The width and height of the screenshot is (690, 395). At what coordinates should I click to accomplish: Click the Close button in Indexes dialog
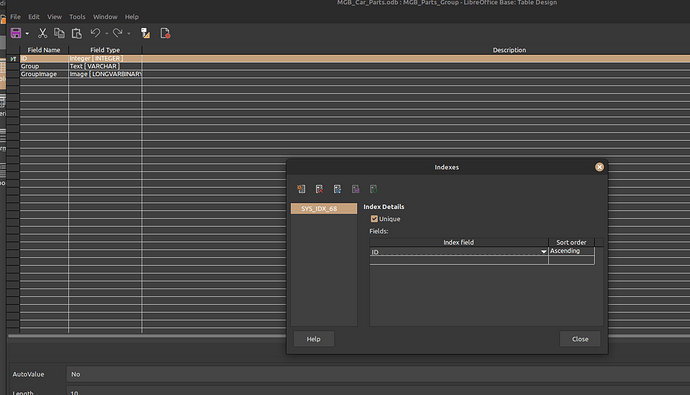point(580,339)
